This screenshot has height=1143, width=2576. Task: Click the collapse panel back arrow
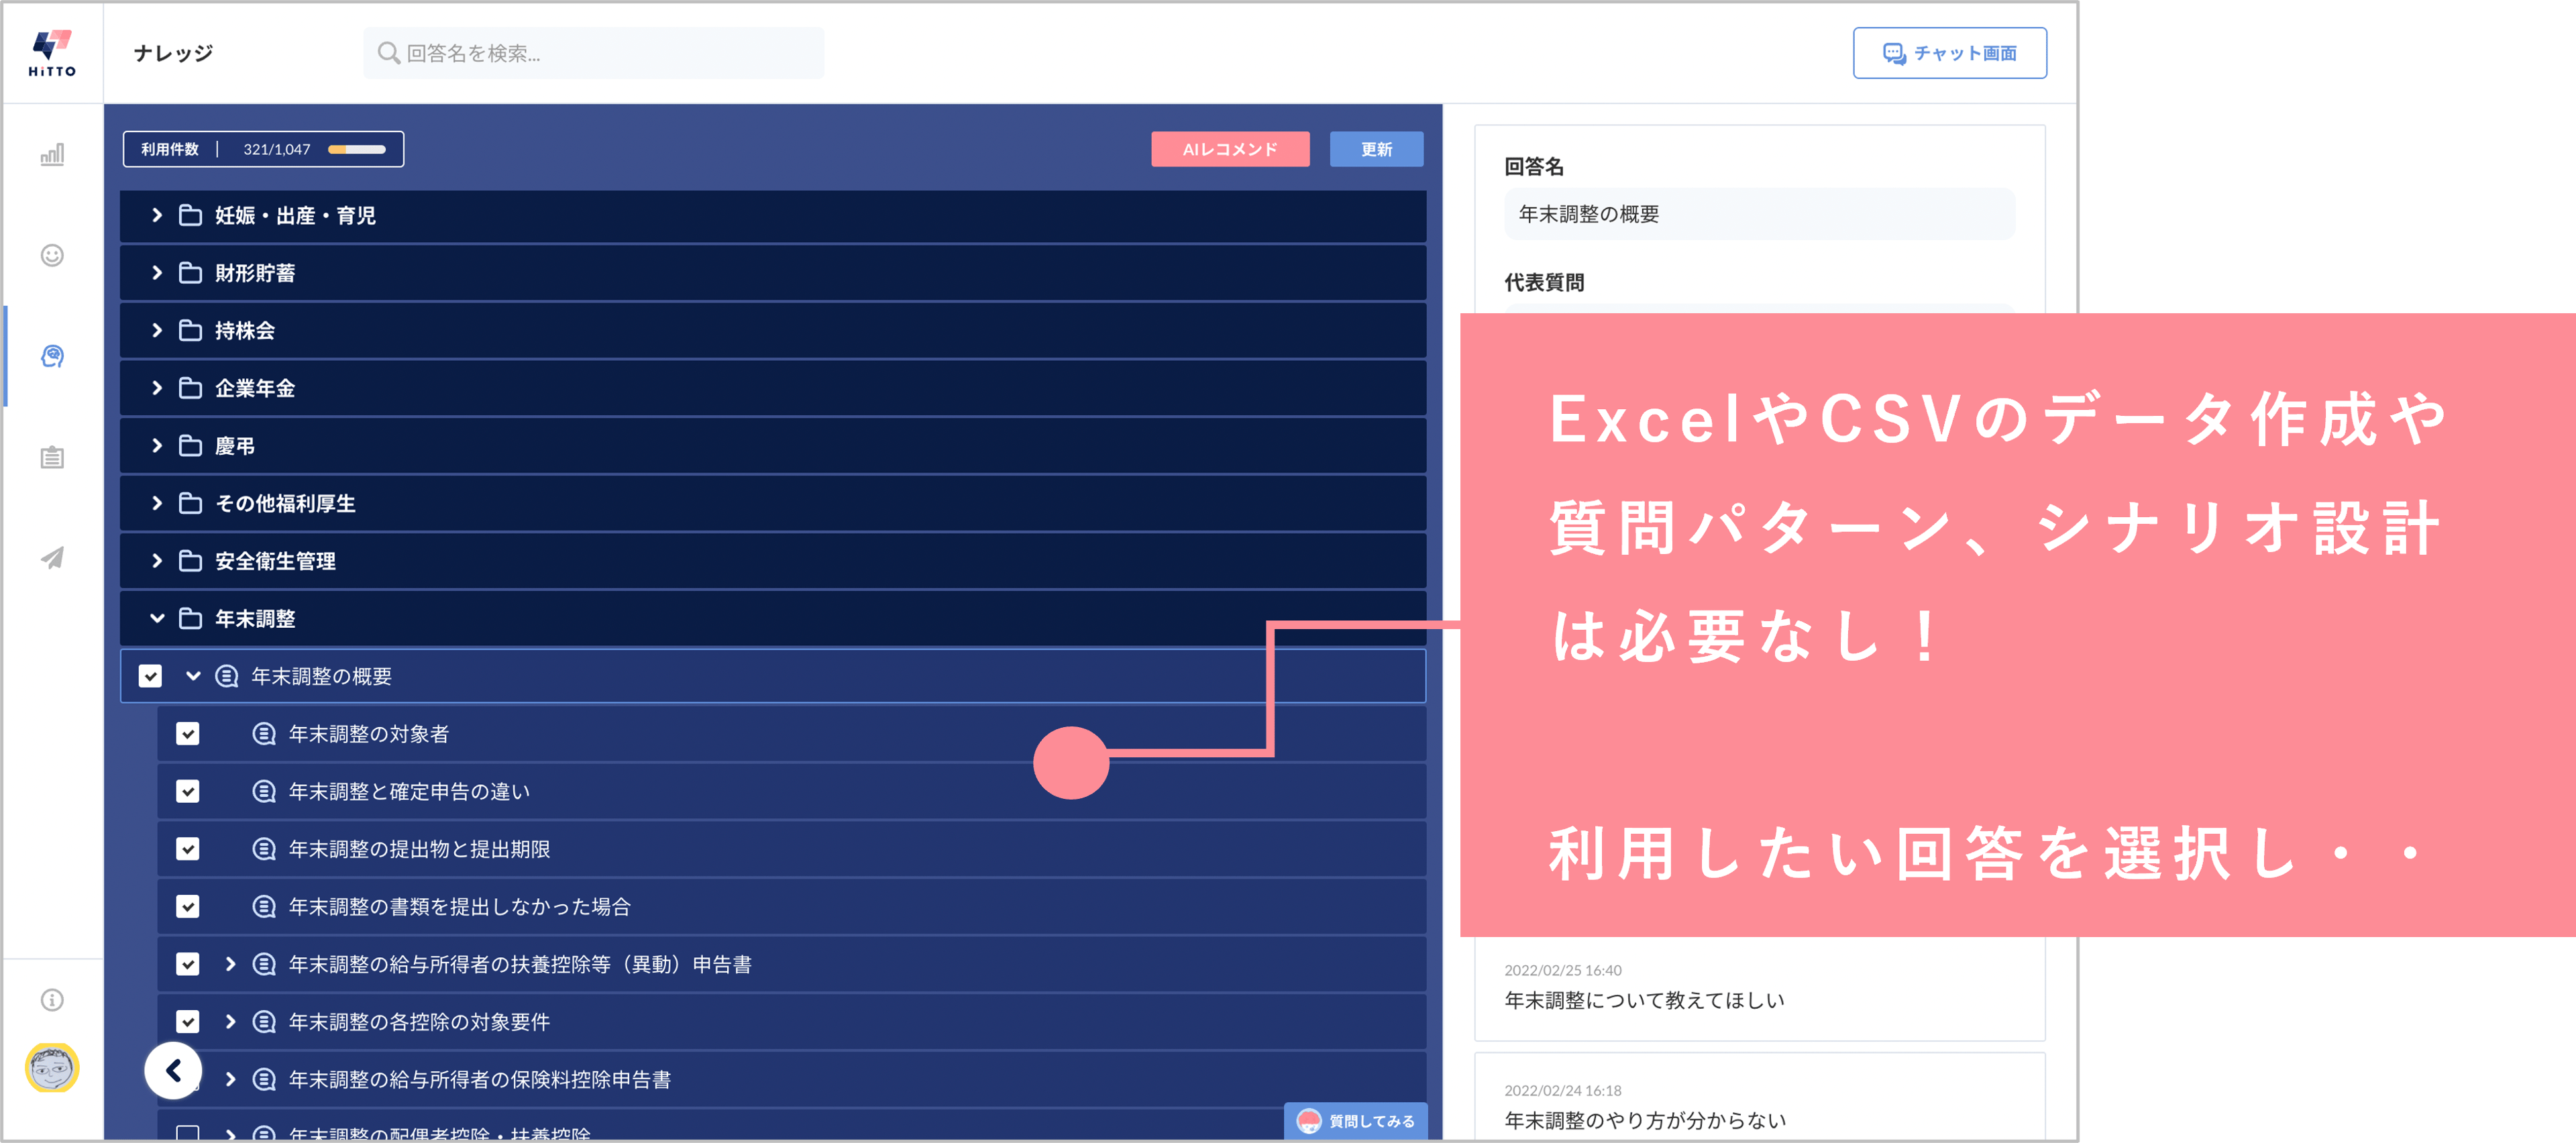click(173, 1070)
